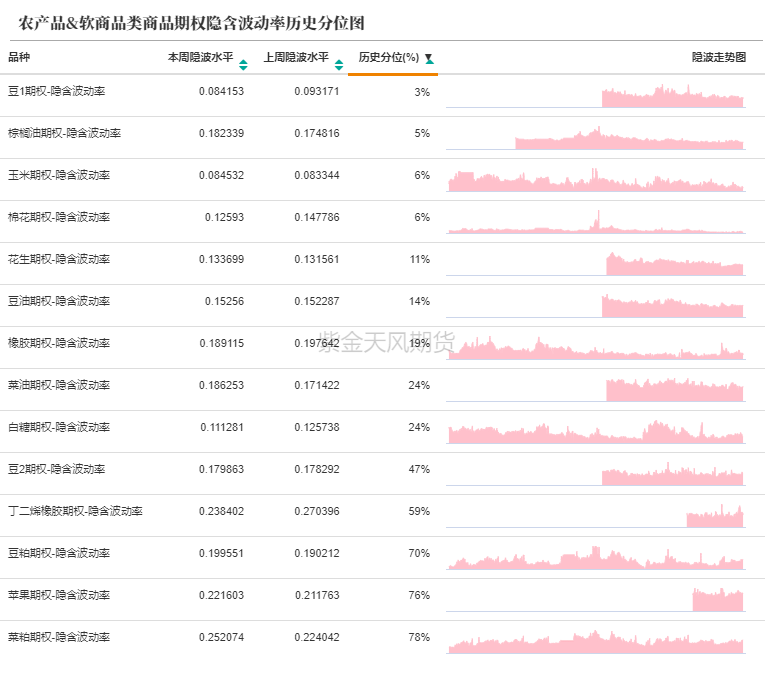Viewport: 773px width, 700px height.
Task: Click the 78% percentile for 菜粕期权
Action: 419,637
